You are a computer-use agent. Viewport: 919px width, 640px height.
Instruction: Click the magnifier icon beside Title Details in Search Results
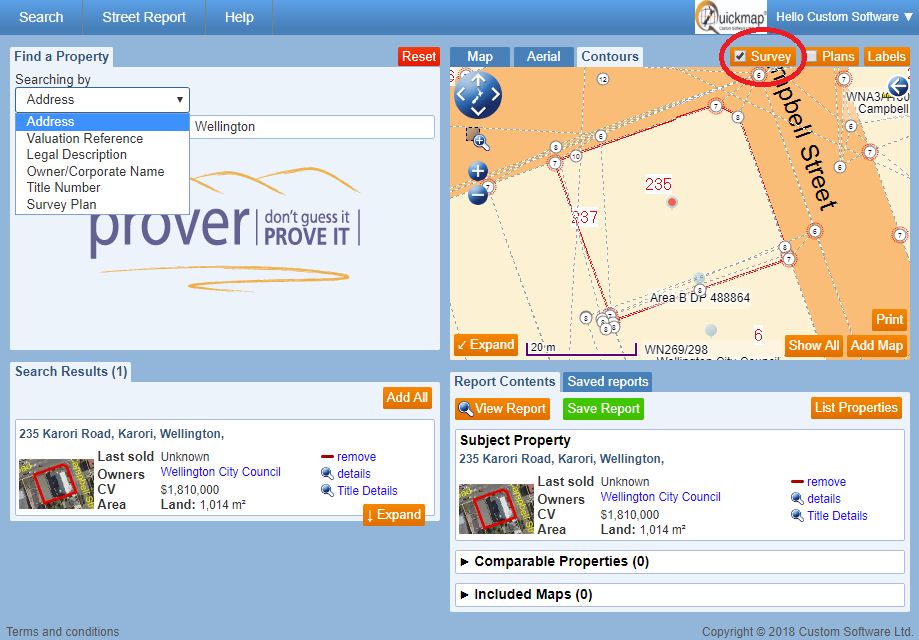pyautogui.click(x=327, y=491)
